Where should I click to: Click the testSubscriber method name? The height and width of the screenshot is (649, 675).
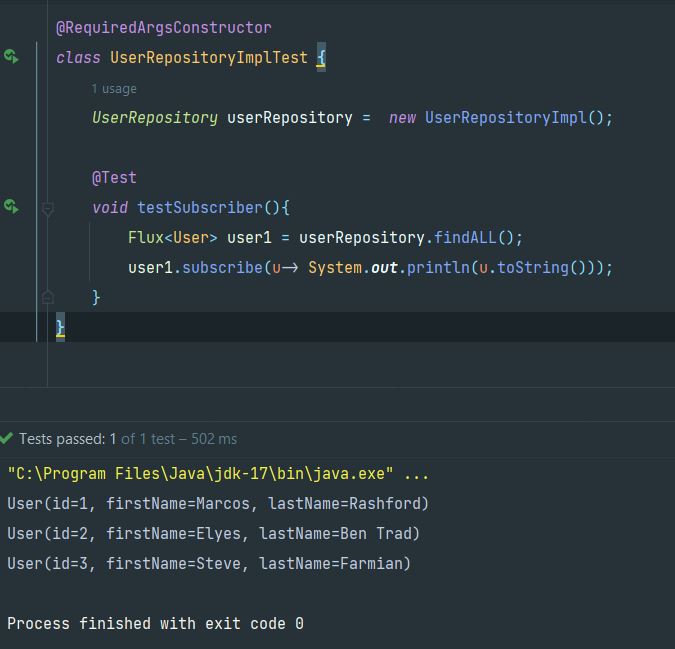[200, 207]
